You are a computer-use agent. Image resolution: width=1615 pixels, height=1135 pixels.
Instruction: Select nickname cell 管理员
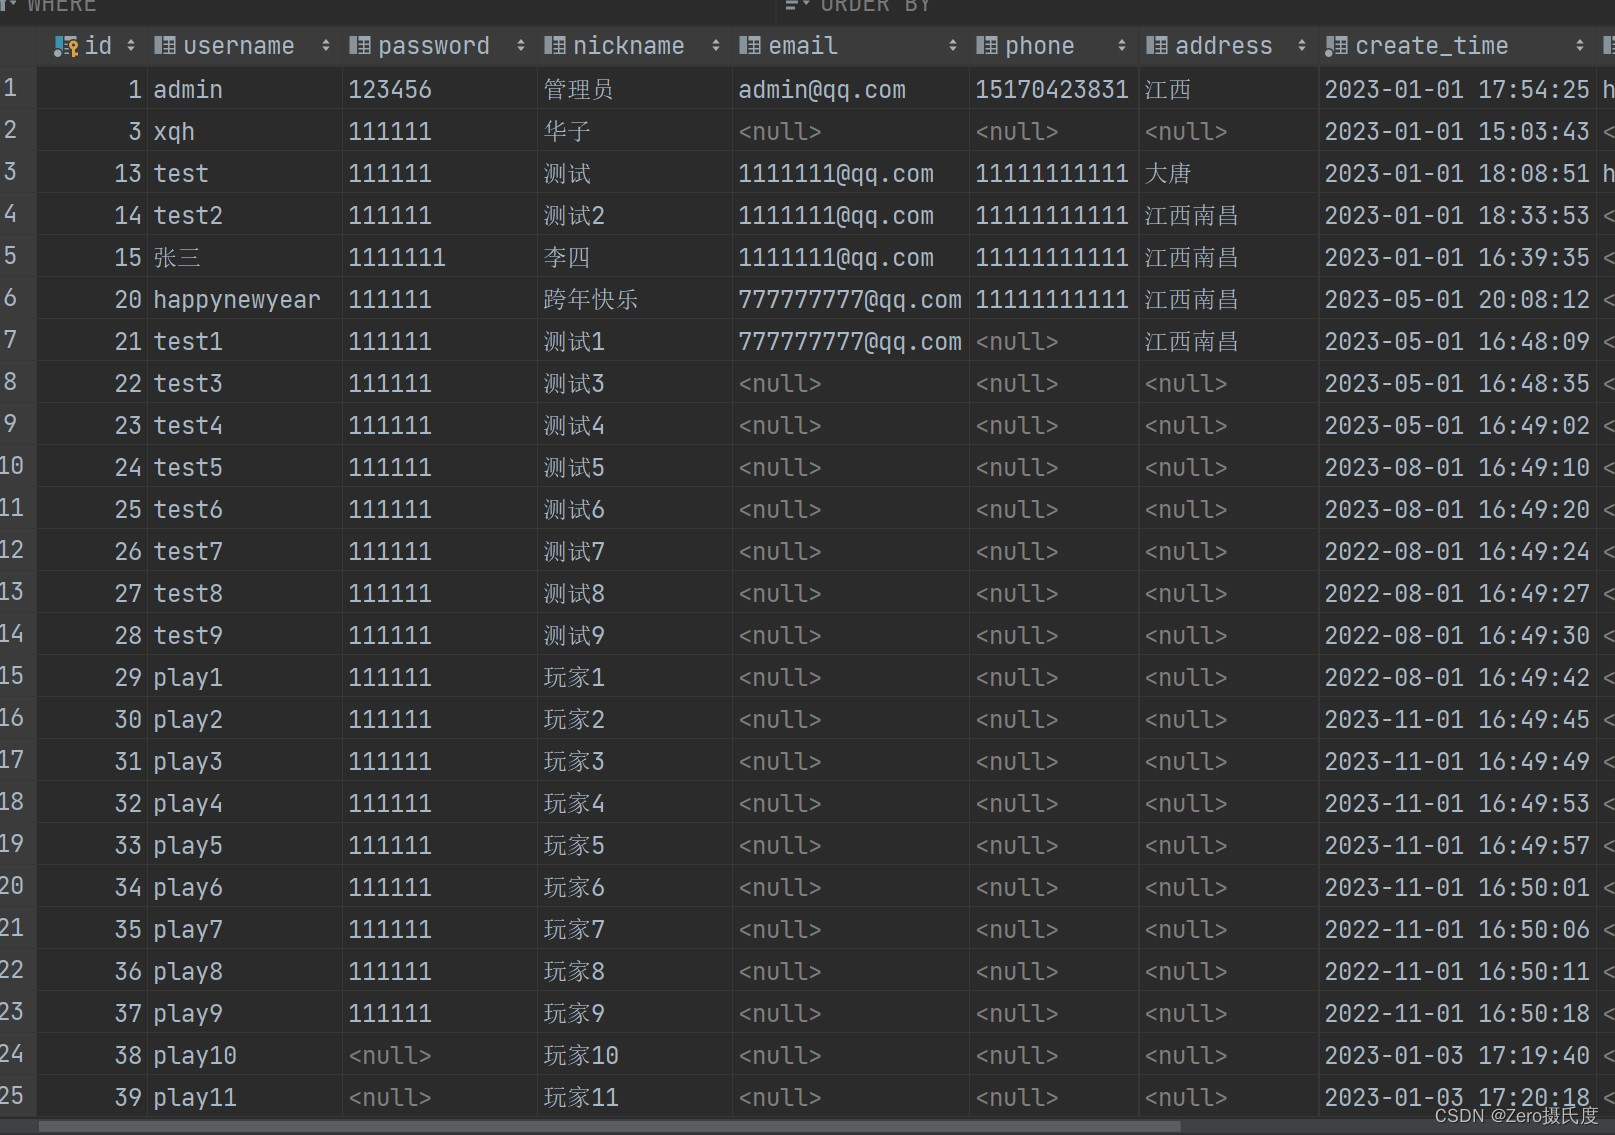634,90
